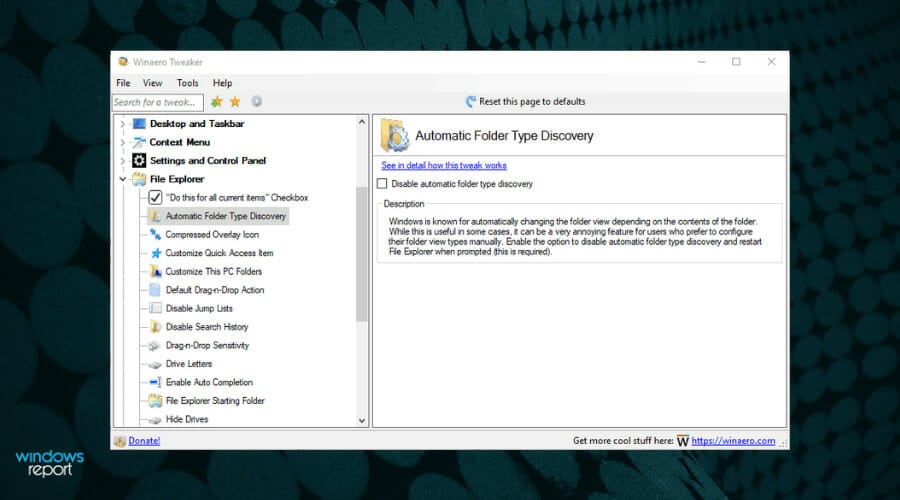This screenshot has width=900, height=500.
Task: Select 'Automatic Folder Type Discovery' row text
Action: click(x=226, y=216)
